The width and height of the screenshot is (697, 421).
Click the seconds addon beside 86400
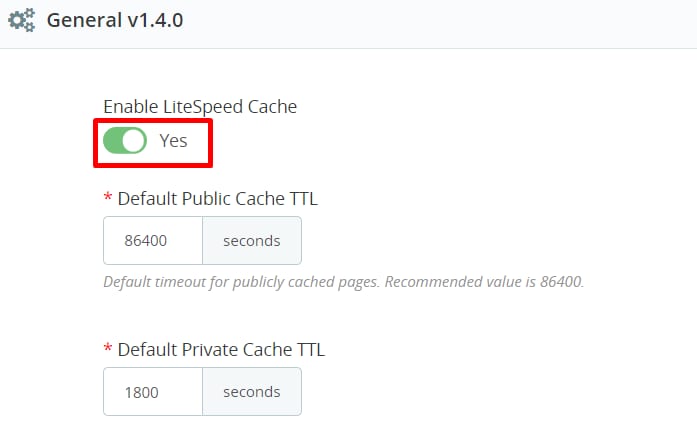[251, 241]
